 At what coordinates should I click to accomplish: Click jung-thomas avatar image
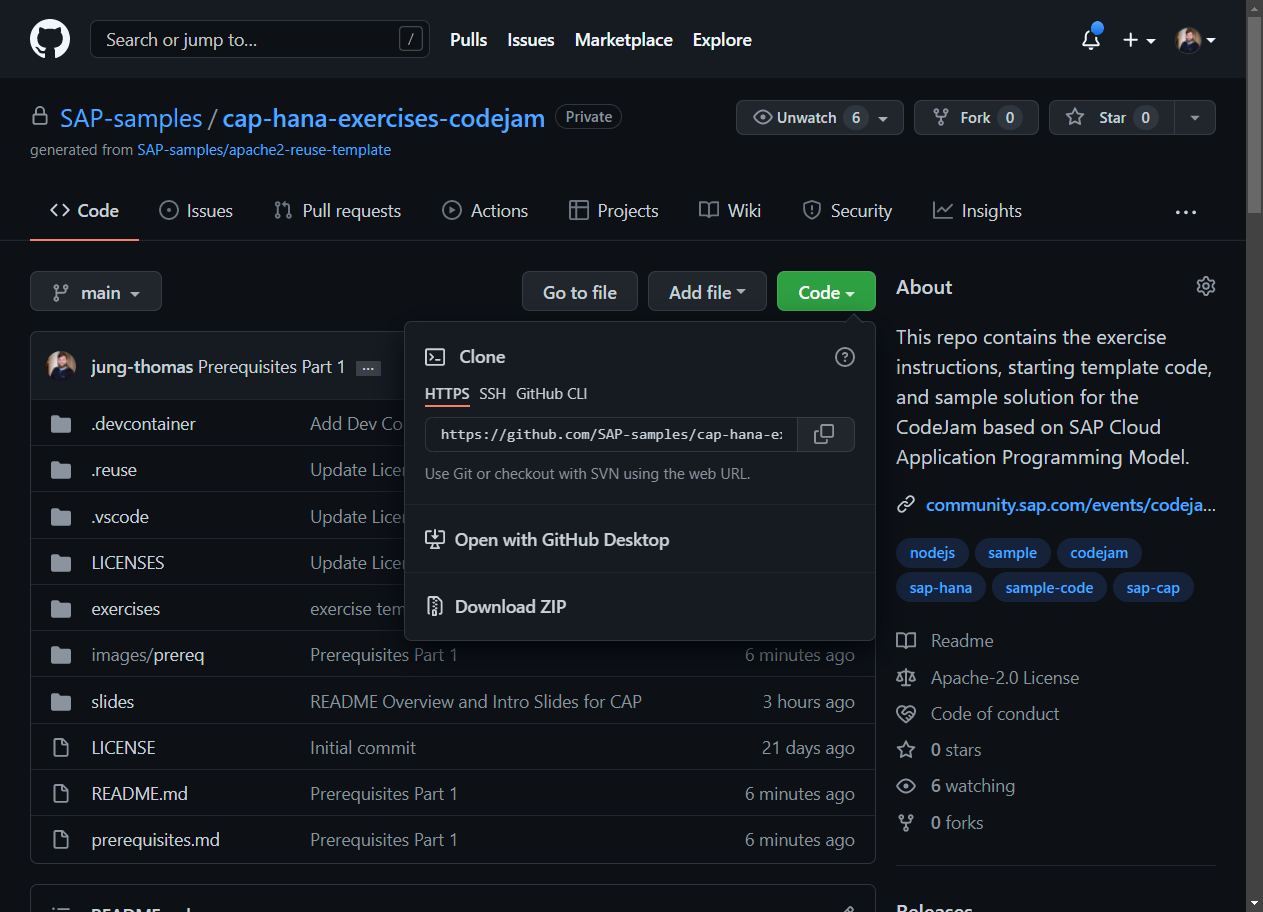coord(61,366)
